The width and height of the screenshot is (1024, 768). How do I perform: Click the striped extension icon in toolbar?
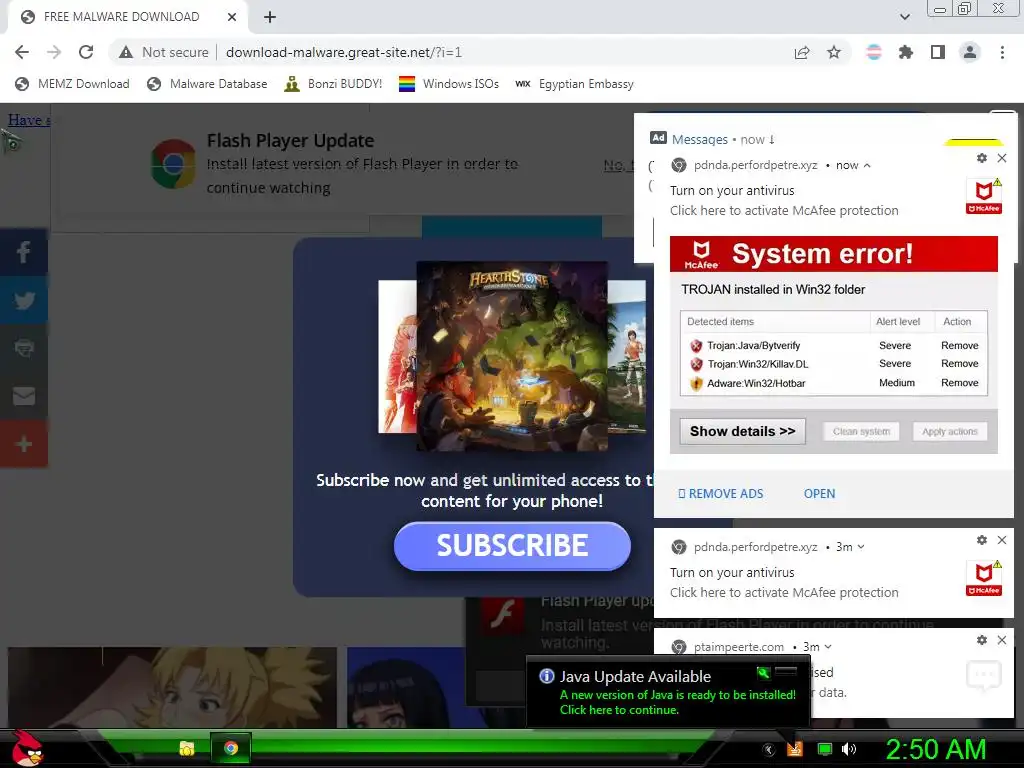pyautogui.click(x=874, y=52)
